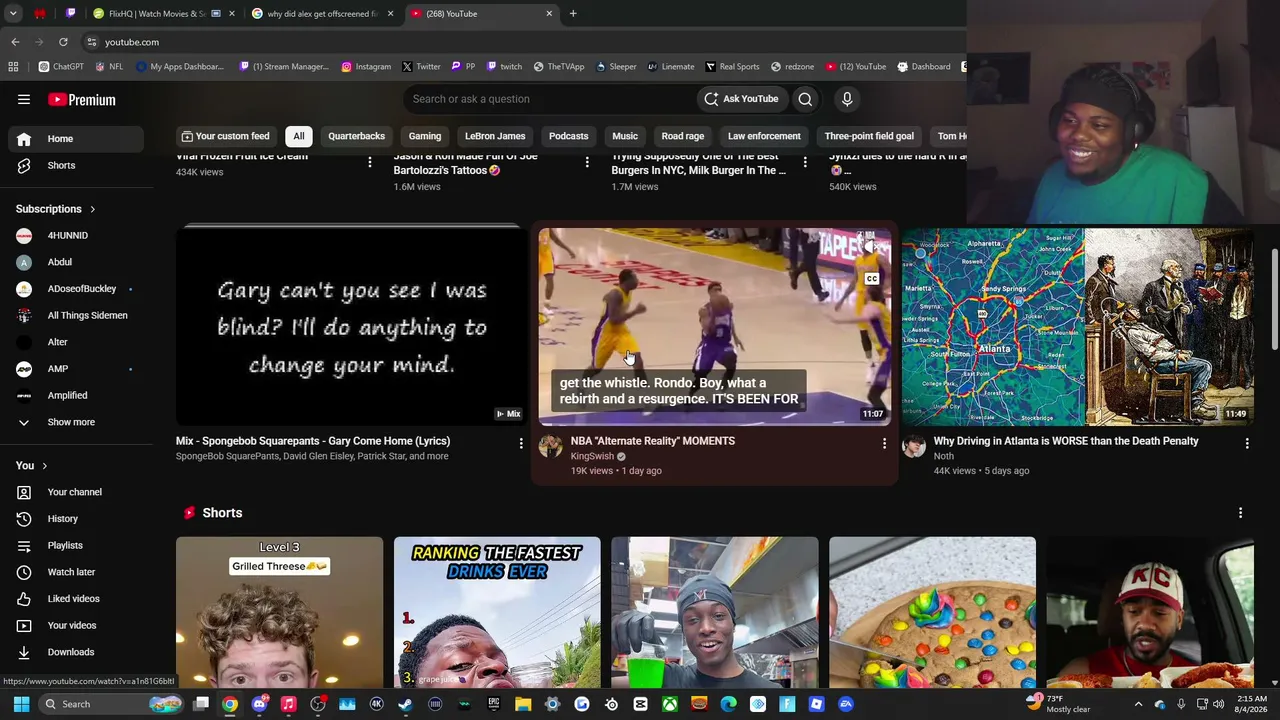Open options menu for NBA Alternate Reality video

[x=884, y=442]
